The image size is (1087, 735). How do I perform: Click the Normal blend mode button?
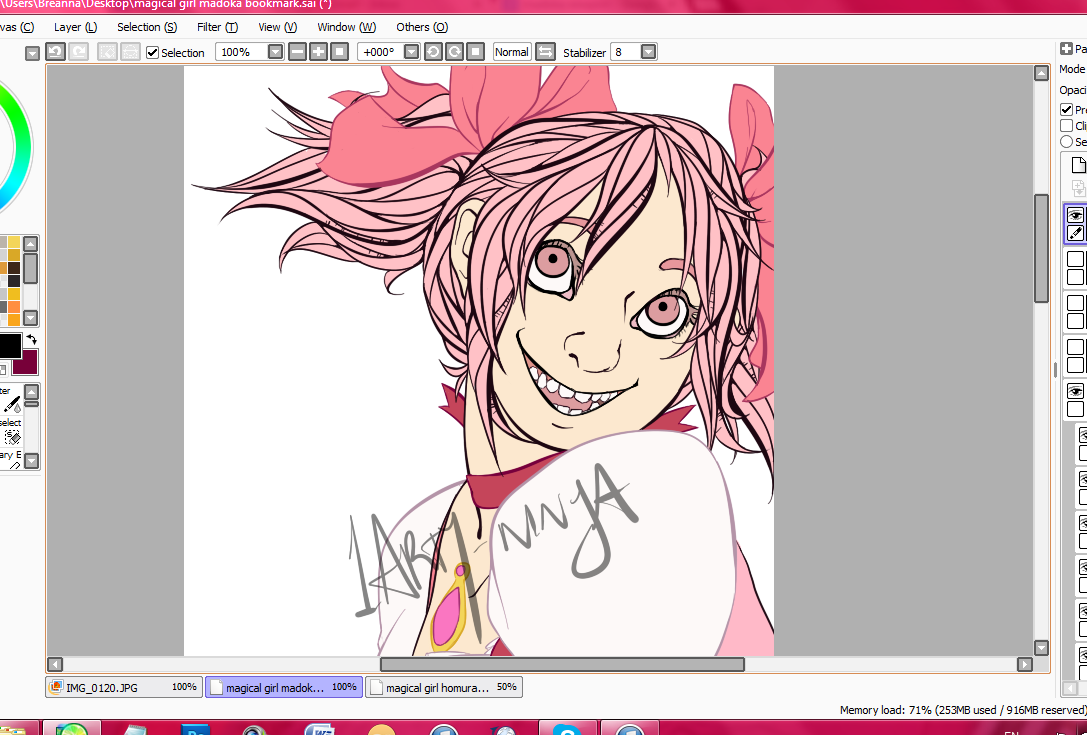tap(512, 52)
